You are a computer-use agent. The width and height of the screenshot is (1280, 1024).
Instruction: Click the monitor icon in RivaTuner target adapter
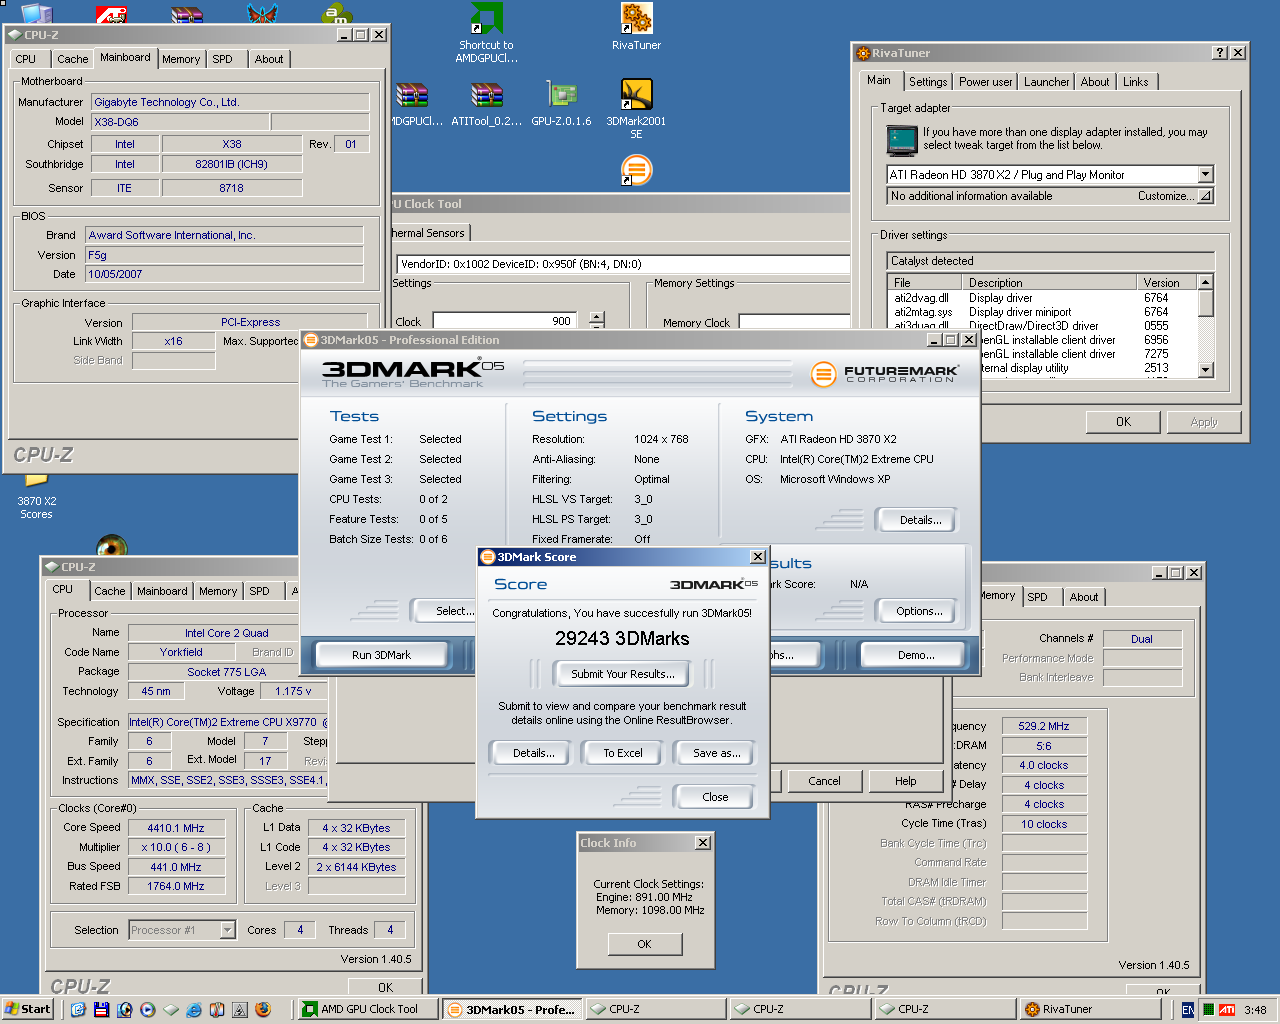(901, 140)
